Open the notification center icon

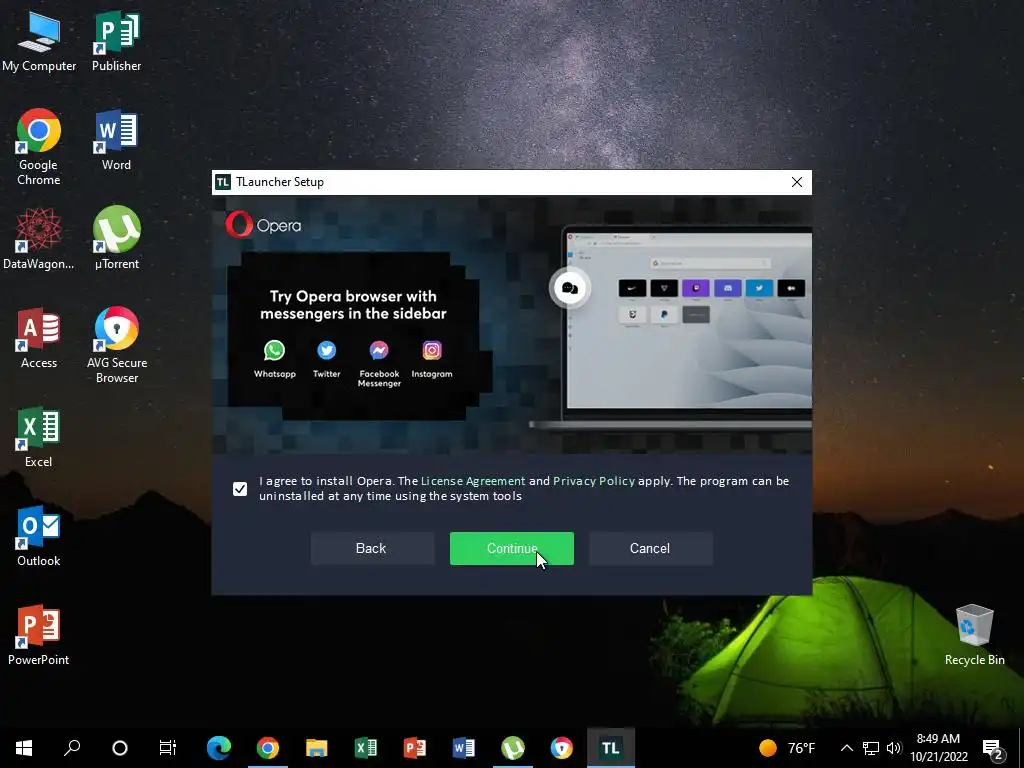tap(993, 749)
